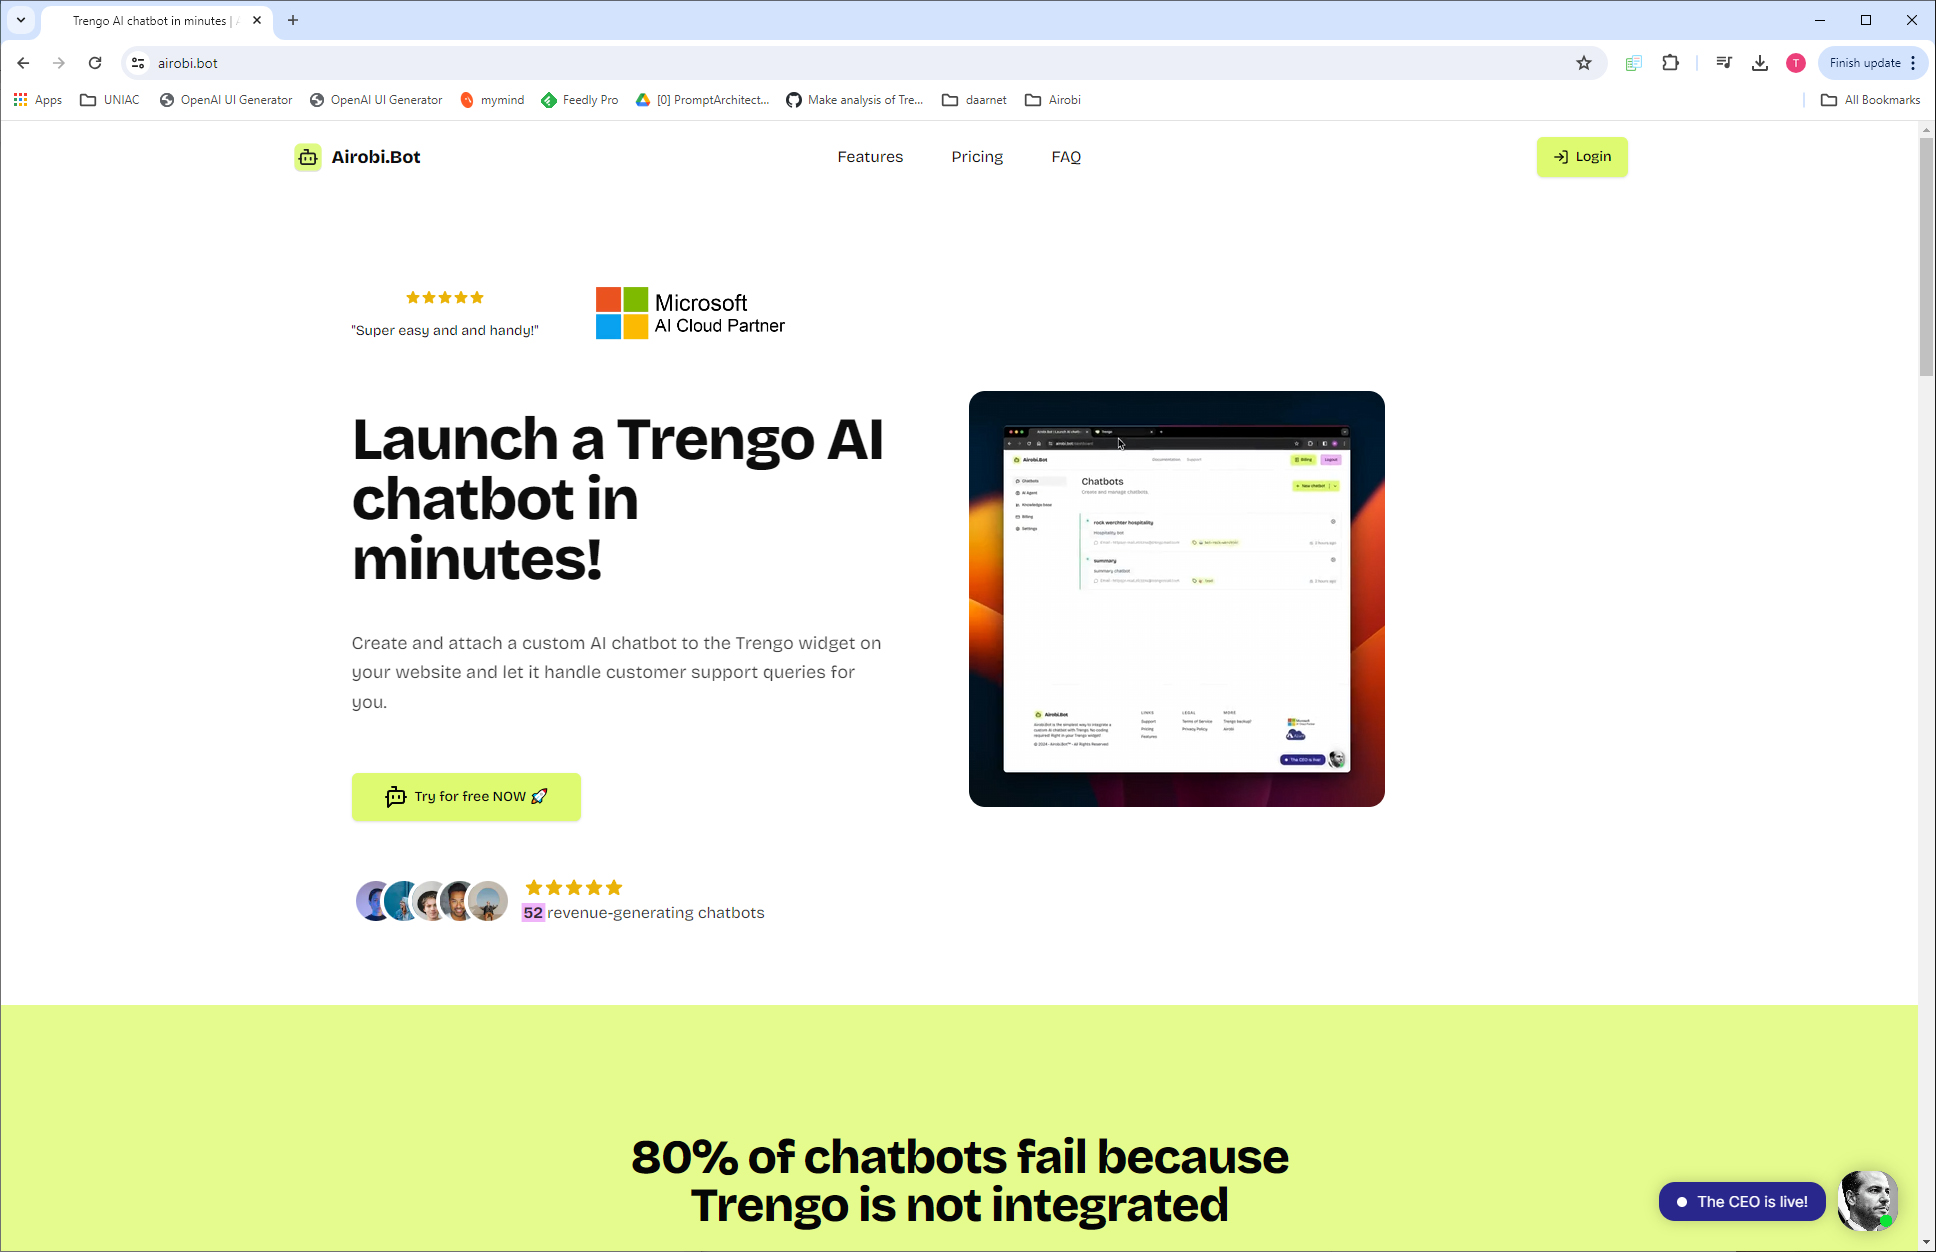Click the five-star rating toggle area

pos(444,296)
